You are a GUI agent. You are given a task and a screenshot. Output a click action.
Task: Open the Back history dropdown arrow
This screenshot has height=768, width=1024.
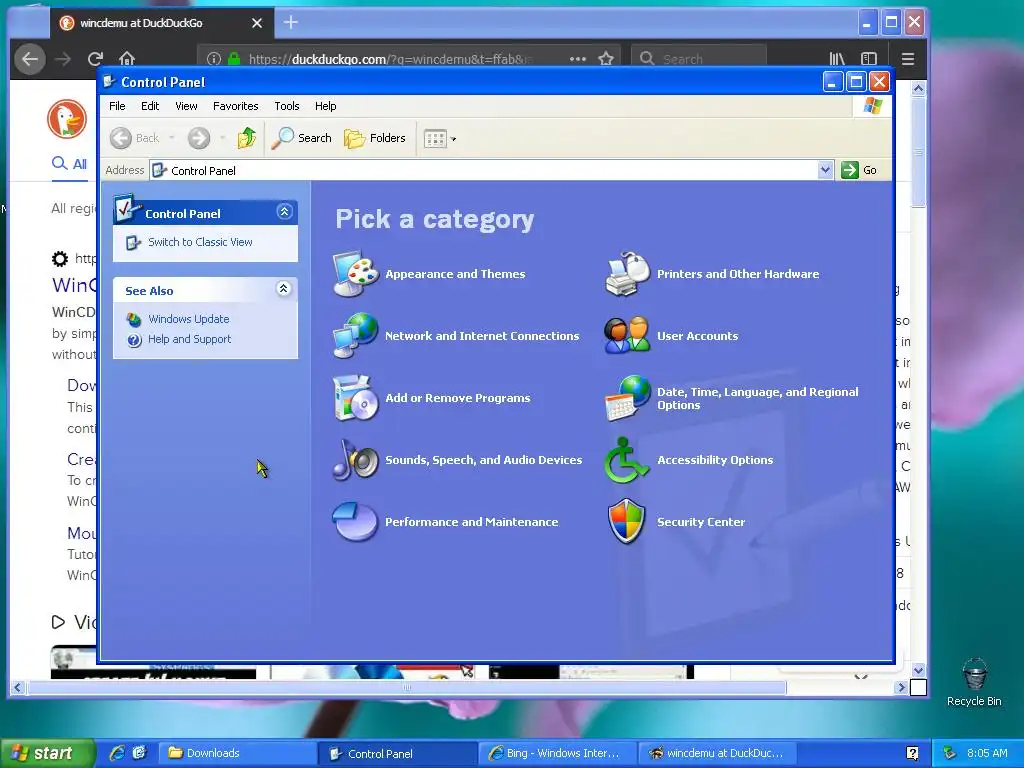point(172,138)
